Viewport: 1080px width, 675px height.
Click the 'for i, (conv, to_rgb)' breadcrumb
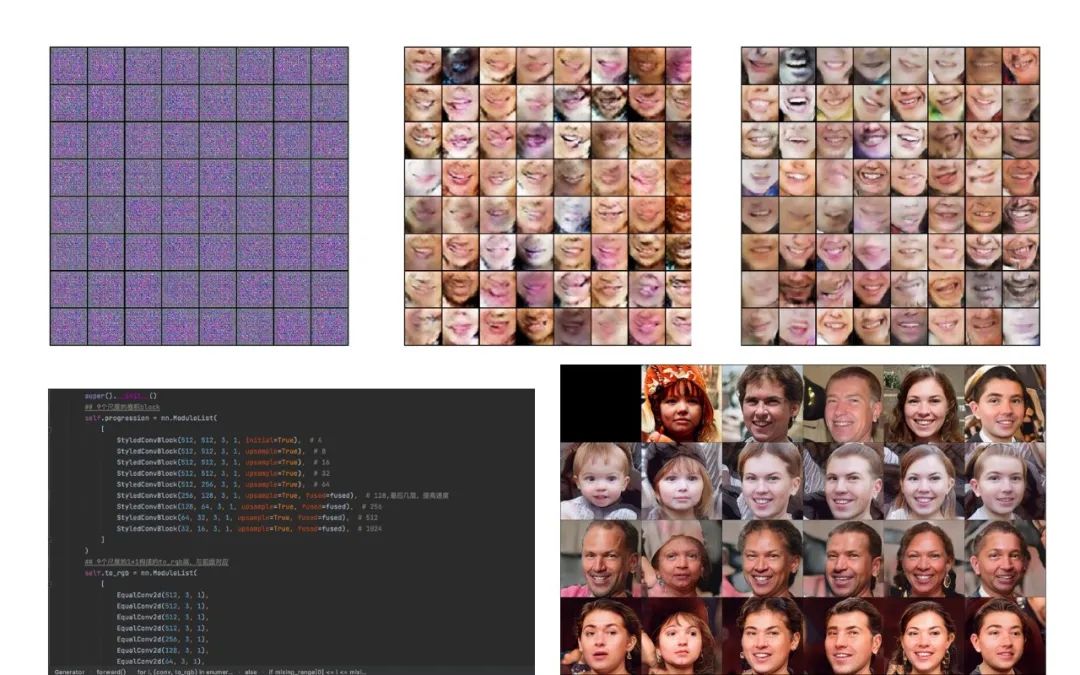[x=185, y=672]
